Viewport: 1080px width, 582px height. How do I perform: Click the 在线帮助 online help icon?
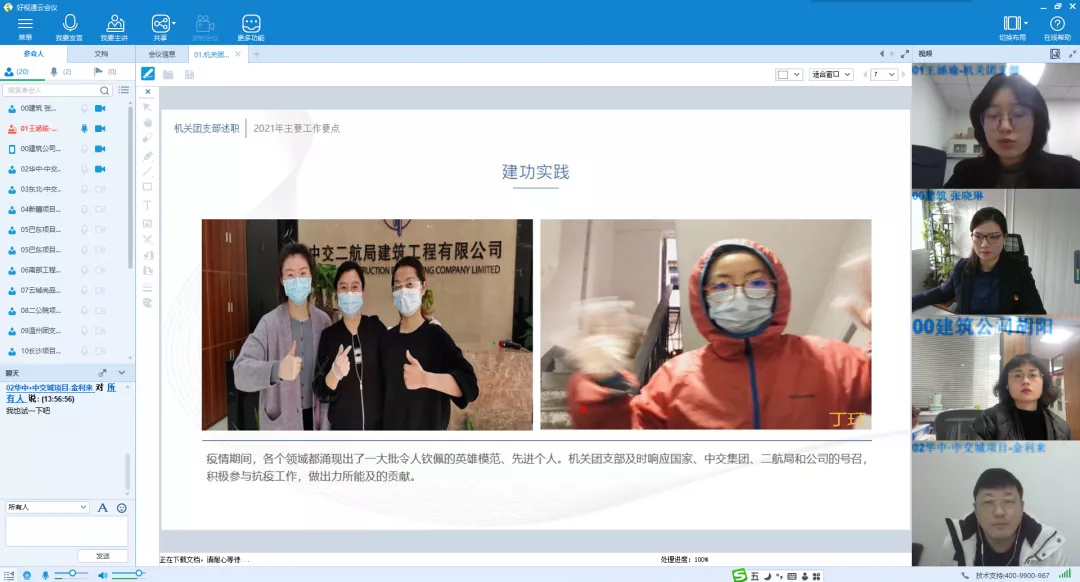point(1057,22)
